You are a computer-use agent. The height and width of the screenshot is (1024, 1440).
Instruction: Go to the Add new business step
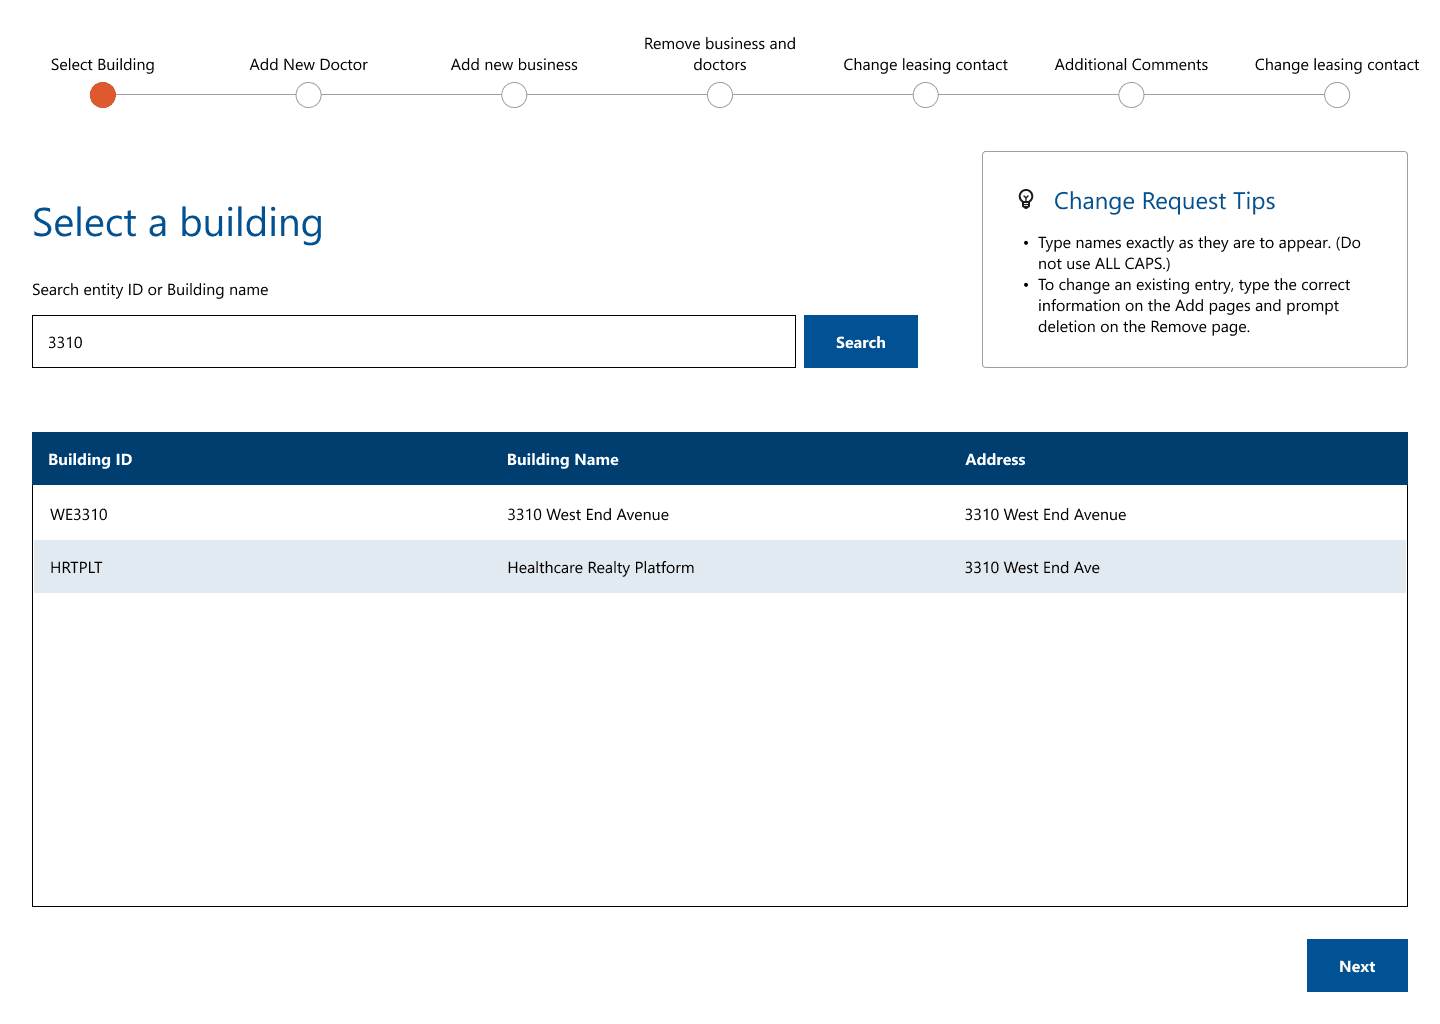[514, 95]
